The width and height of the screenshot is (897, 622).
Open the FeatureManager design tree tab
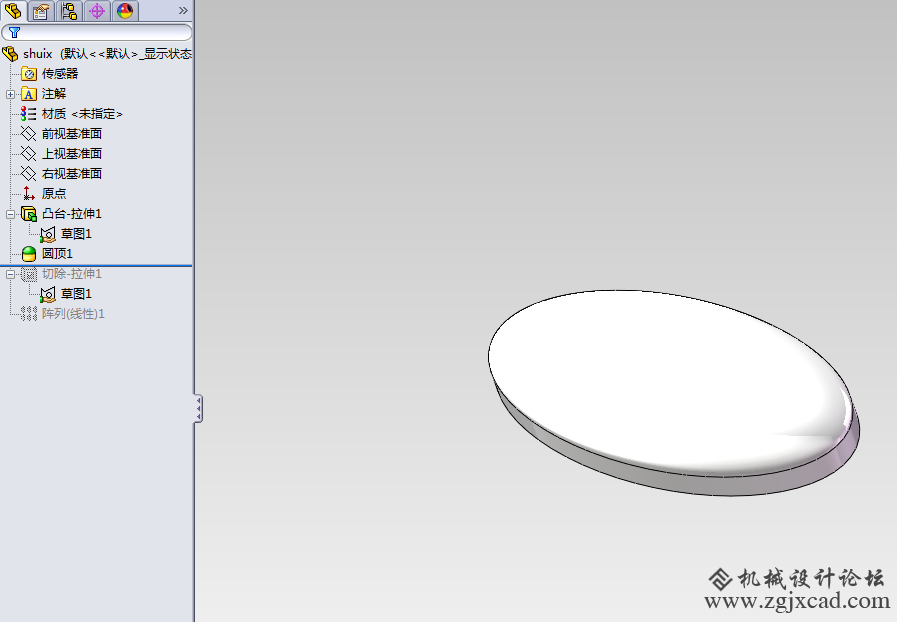click(13, 11)
